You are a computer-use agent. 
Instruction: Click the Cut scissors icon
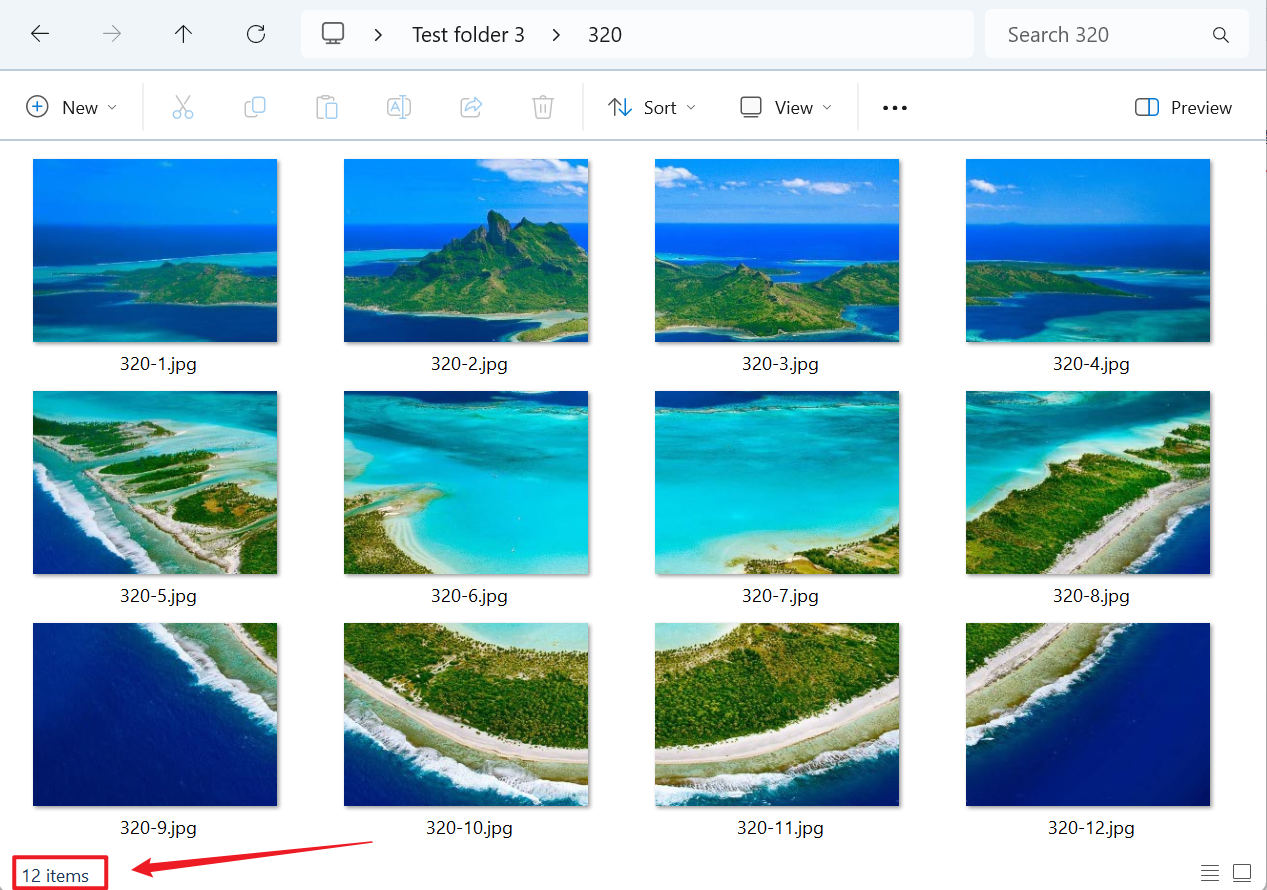coord(182,107)
